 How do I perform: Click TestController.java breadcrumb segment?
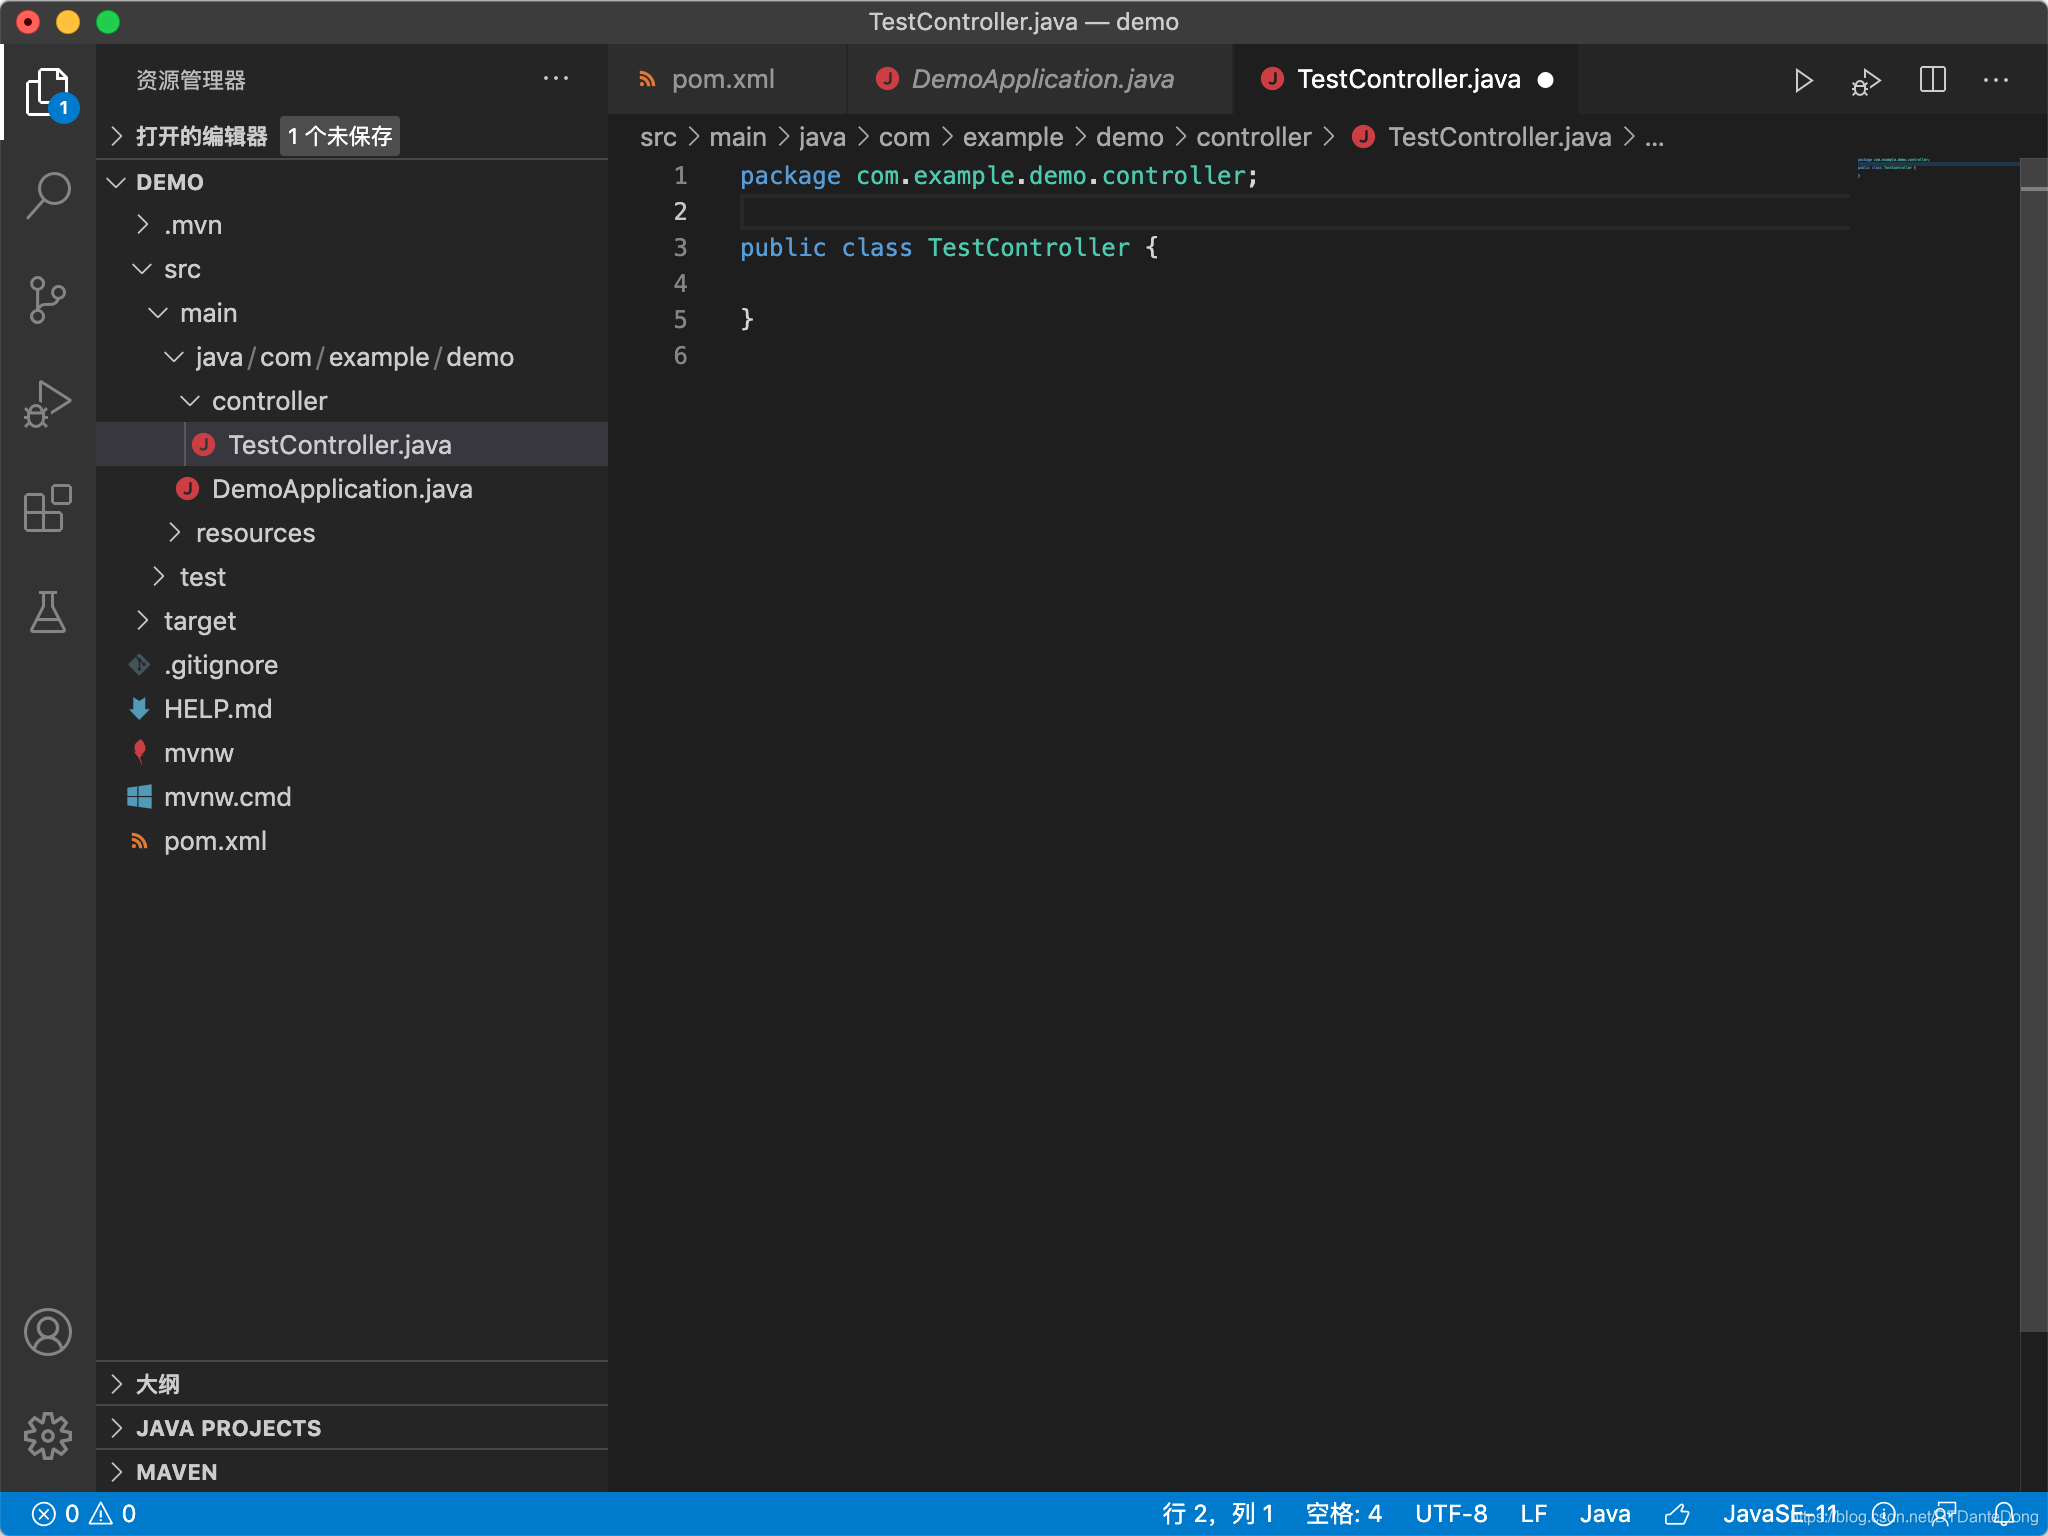[1482, 137]
